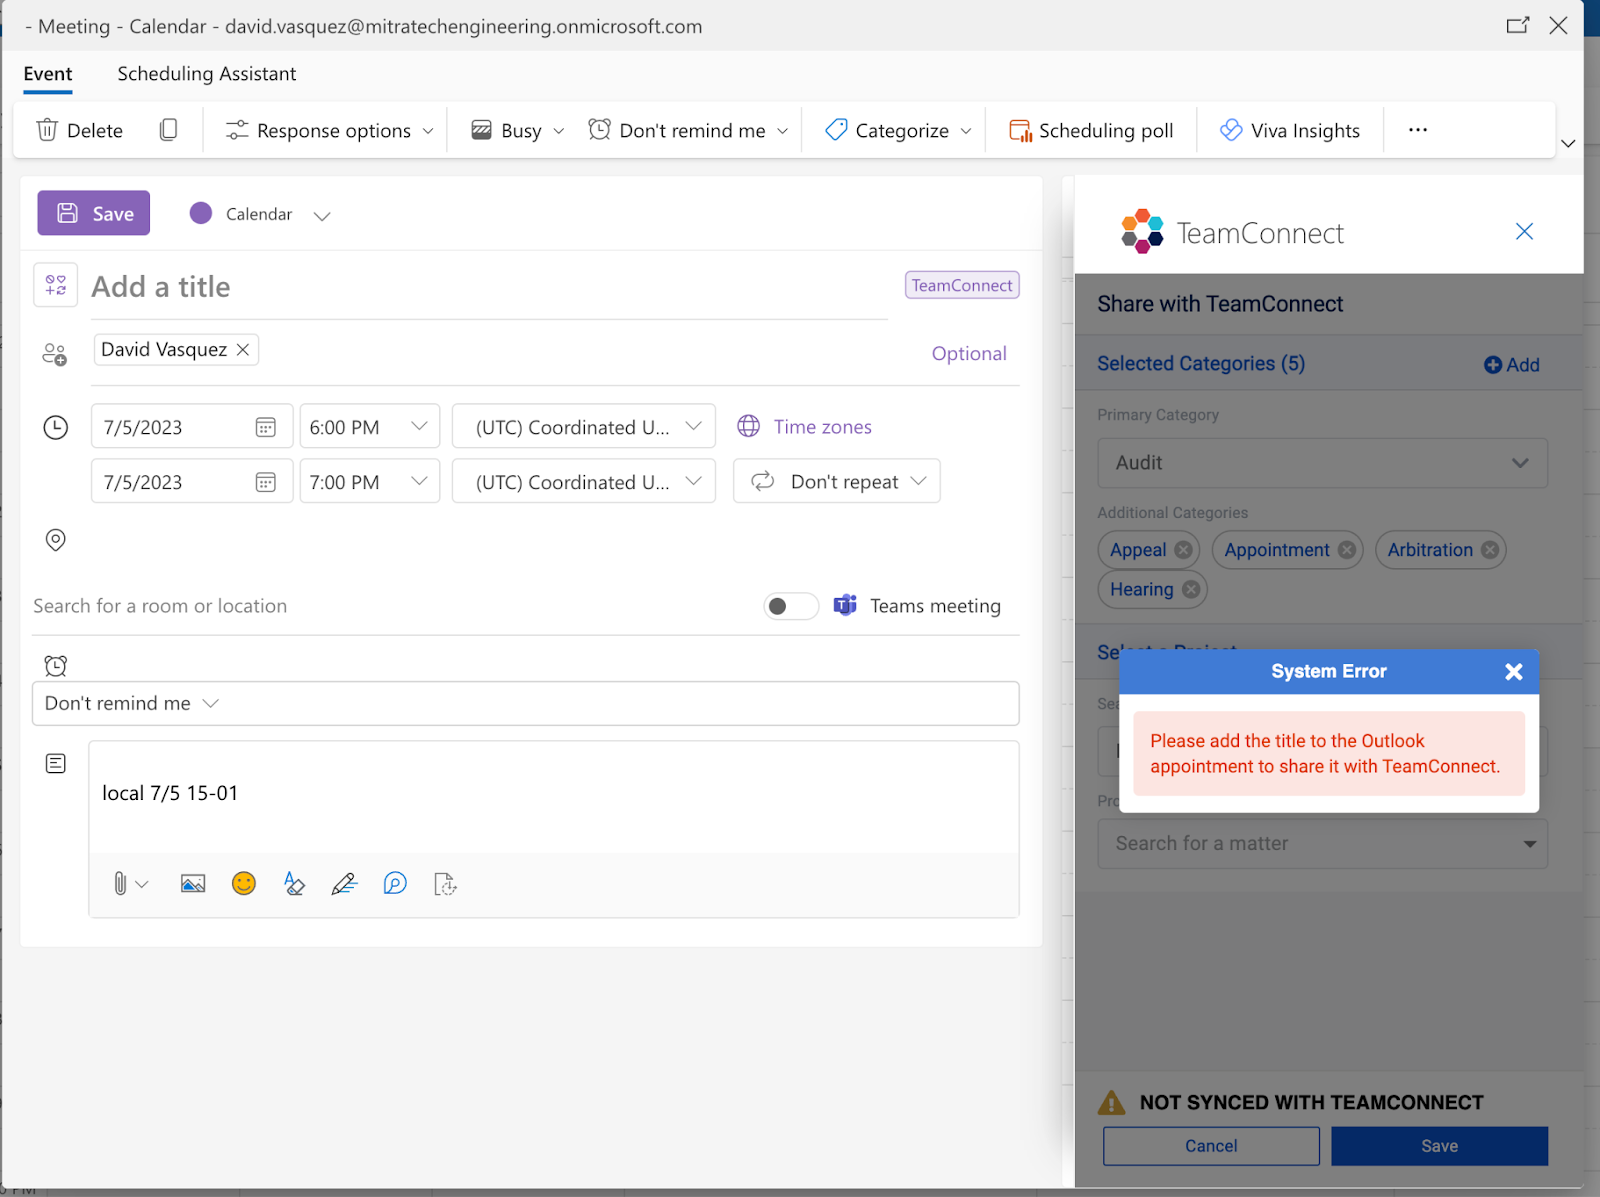Click Scheduling poll in toolbar
The height and width of the screenshot is (1197, 1600).
click(x=1091, y=130)
